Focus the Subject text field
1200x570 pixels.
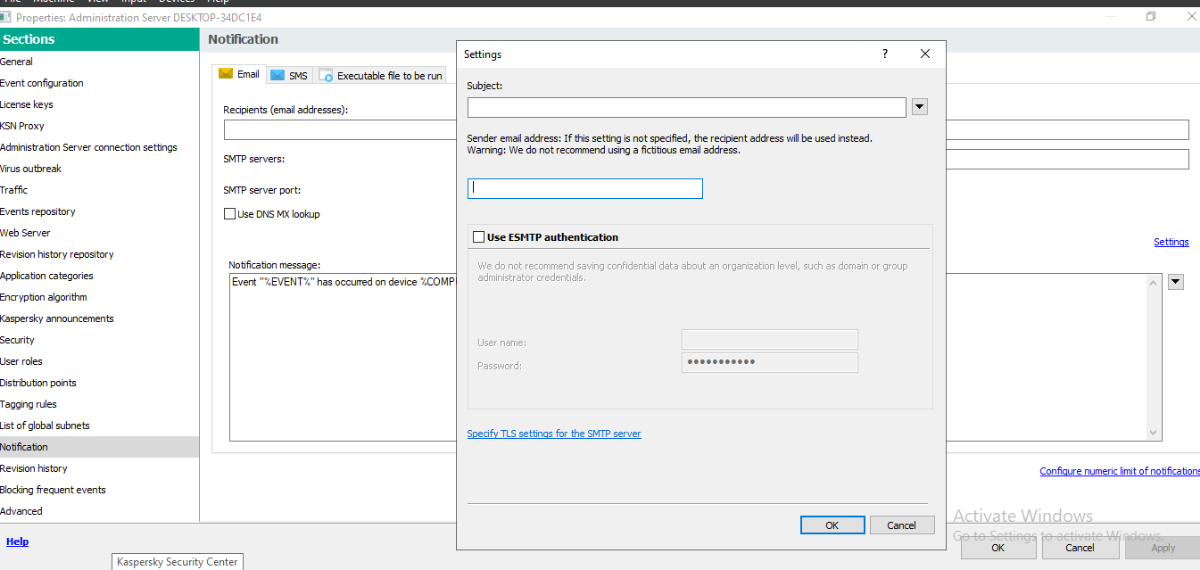click(686, 107)
